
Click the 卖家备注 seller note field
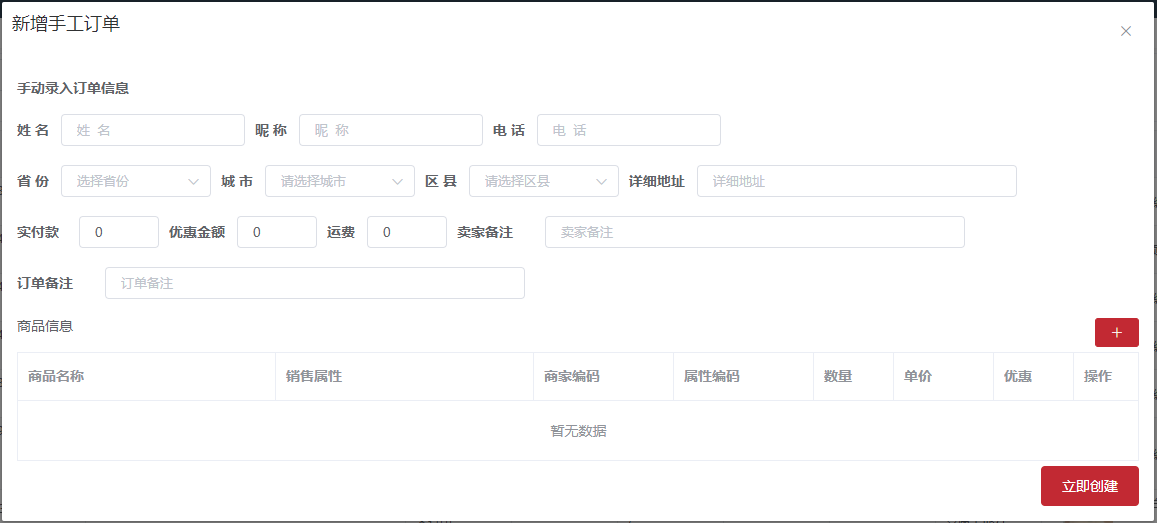(755, 232)
